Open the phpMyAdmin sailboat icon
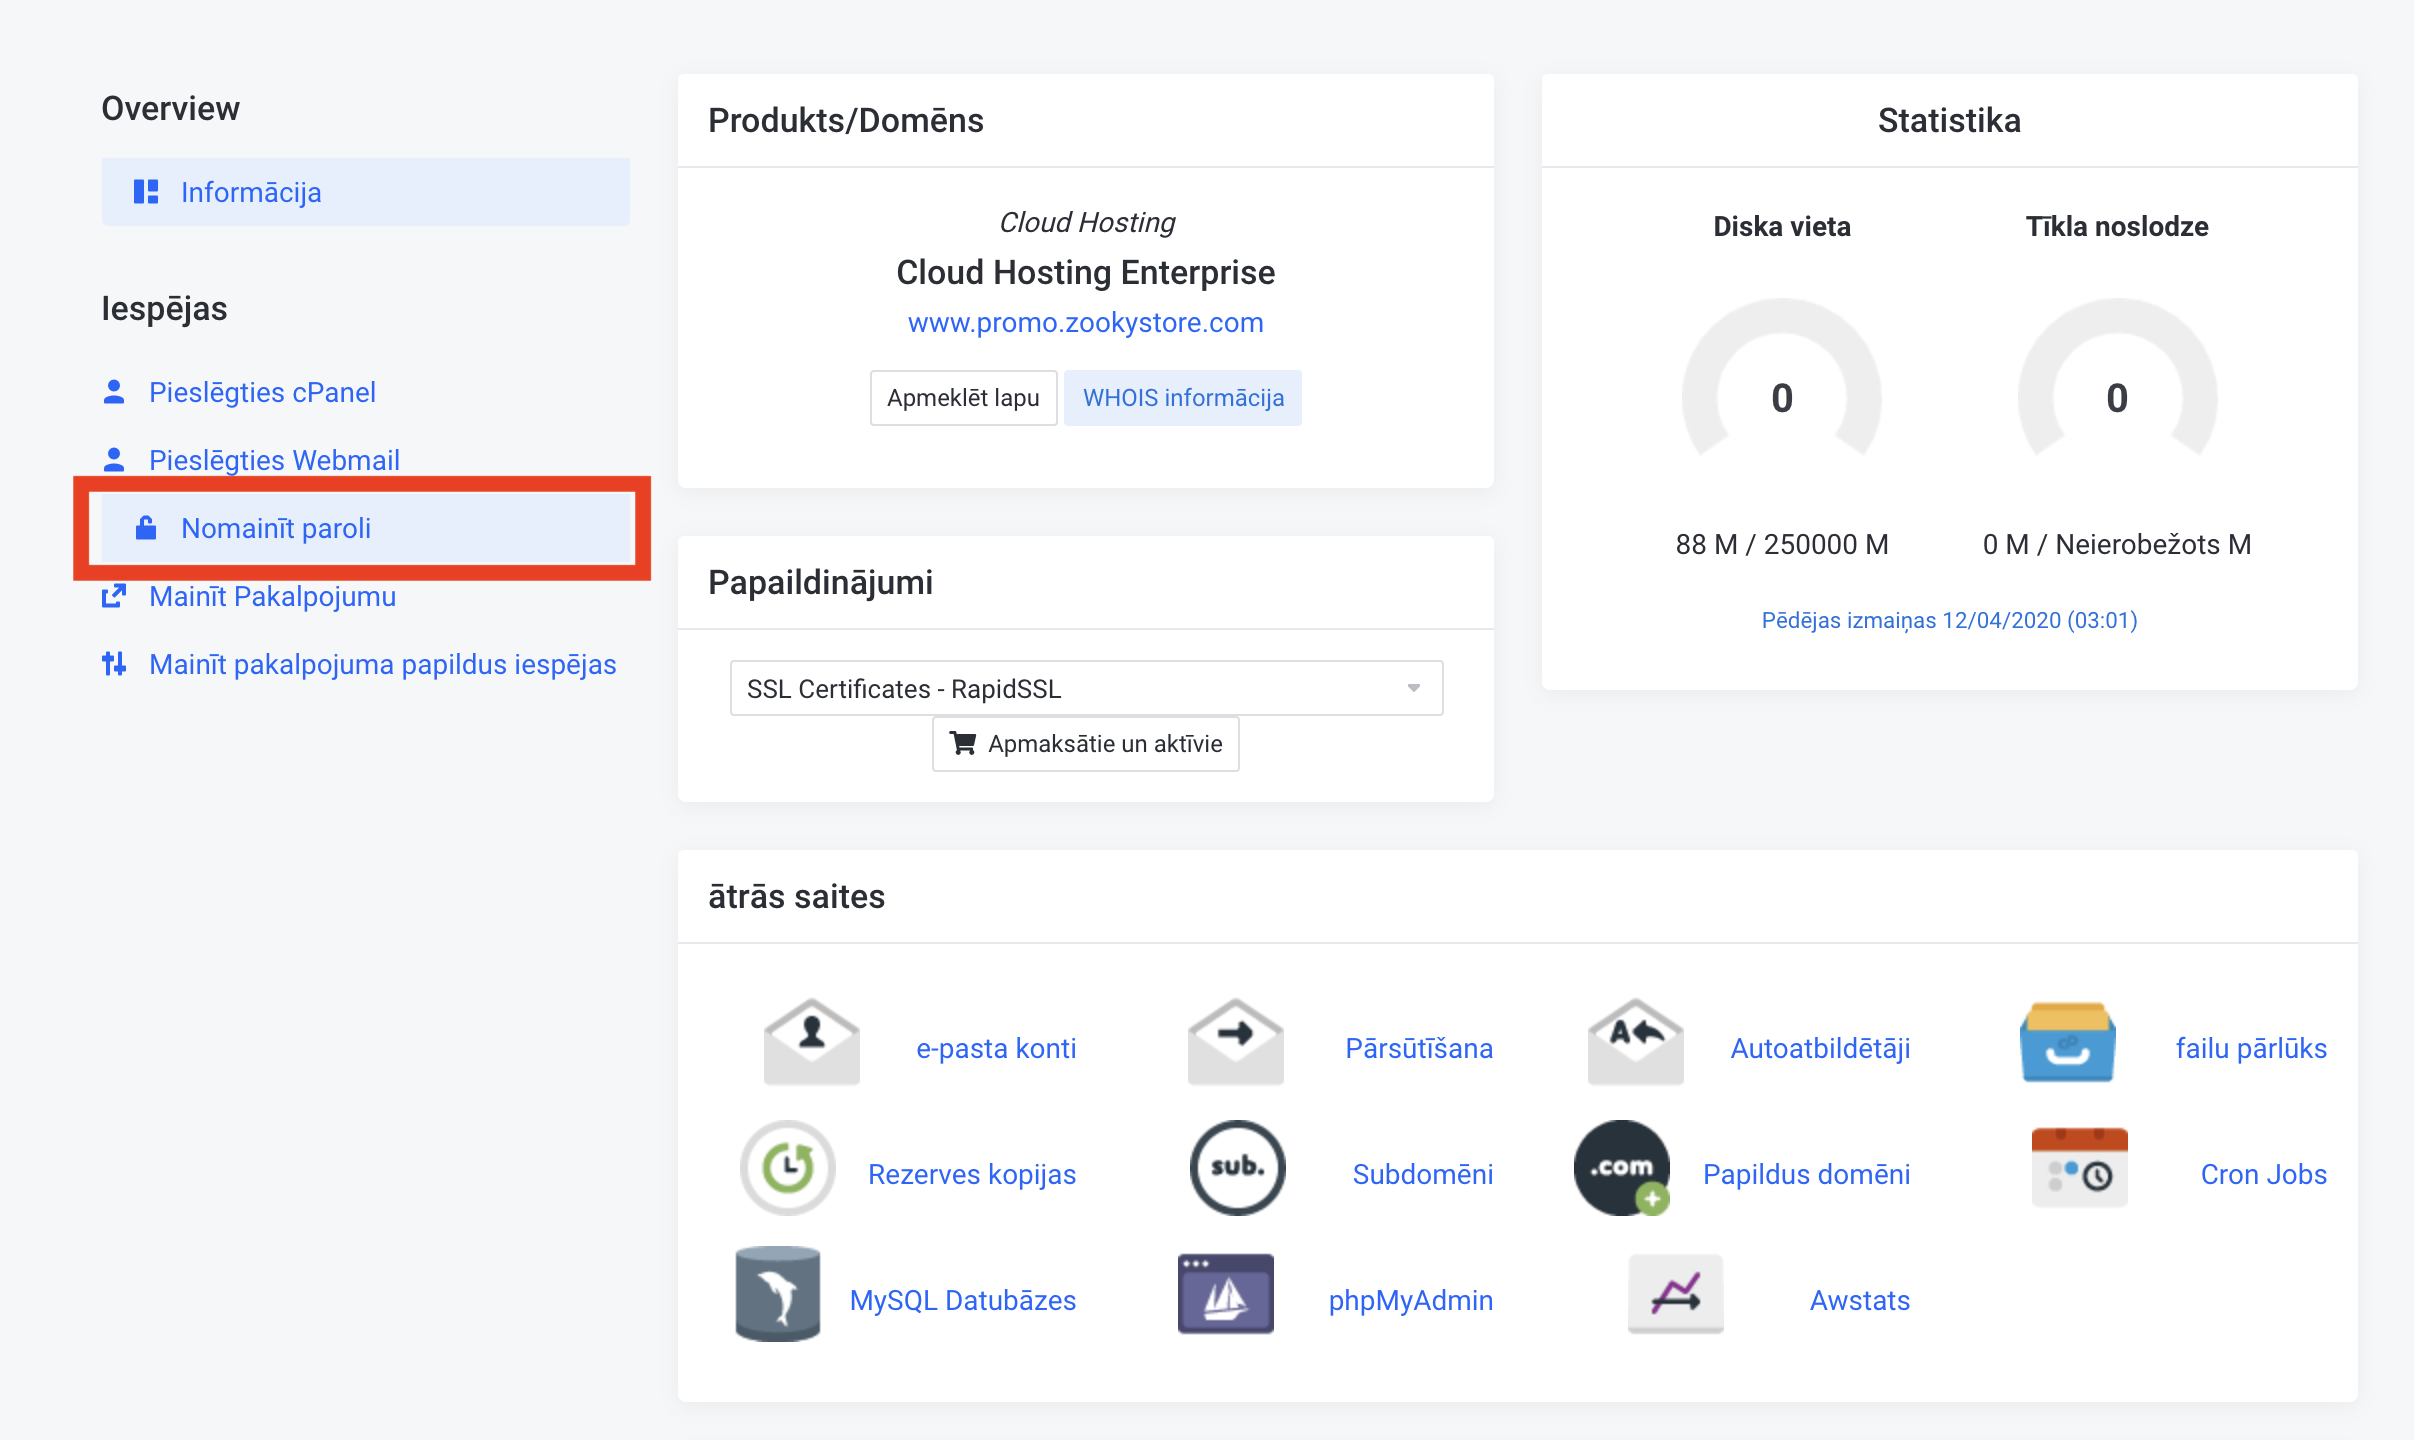 pyautogui.click(x=1225, y=1294)
